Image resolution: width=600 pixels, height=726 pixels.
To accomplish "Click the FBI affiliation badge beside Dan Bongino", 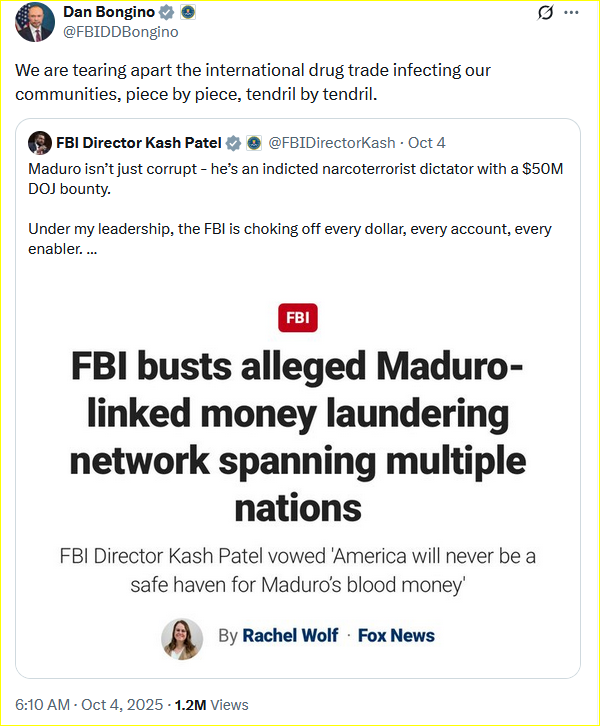I will point(188,12).
